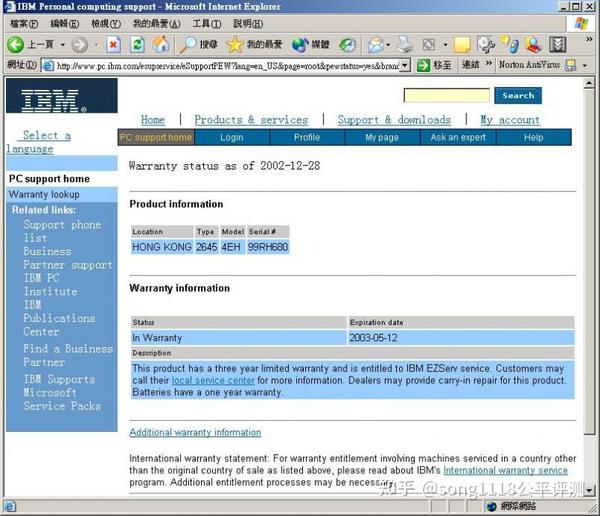Click the Mail envelope toolbar icon

pos(375,45)
